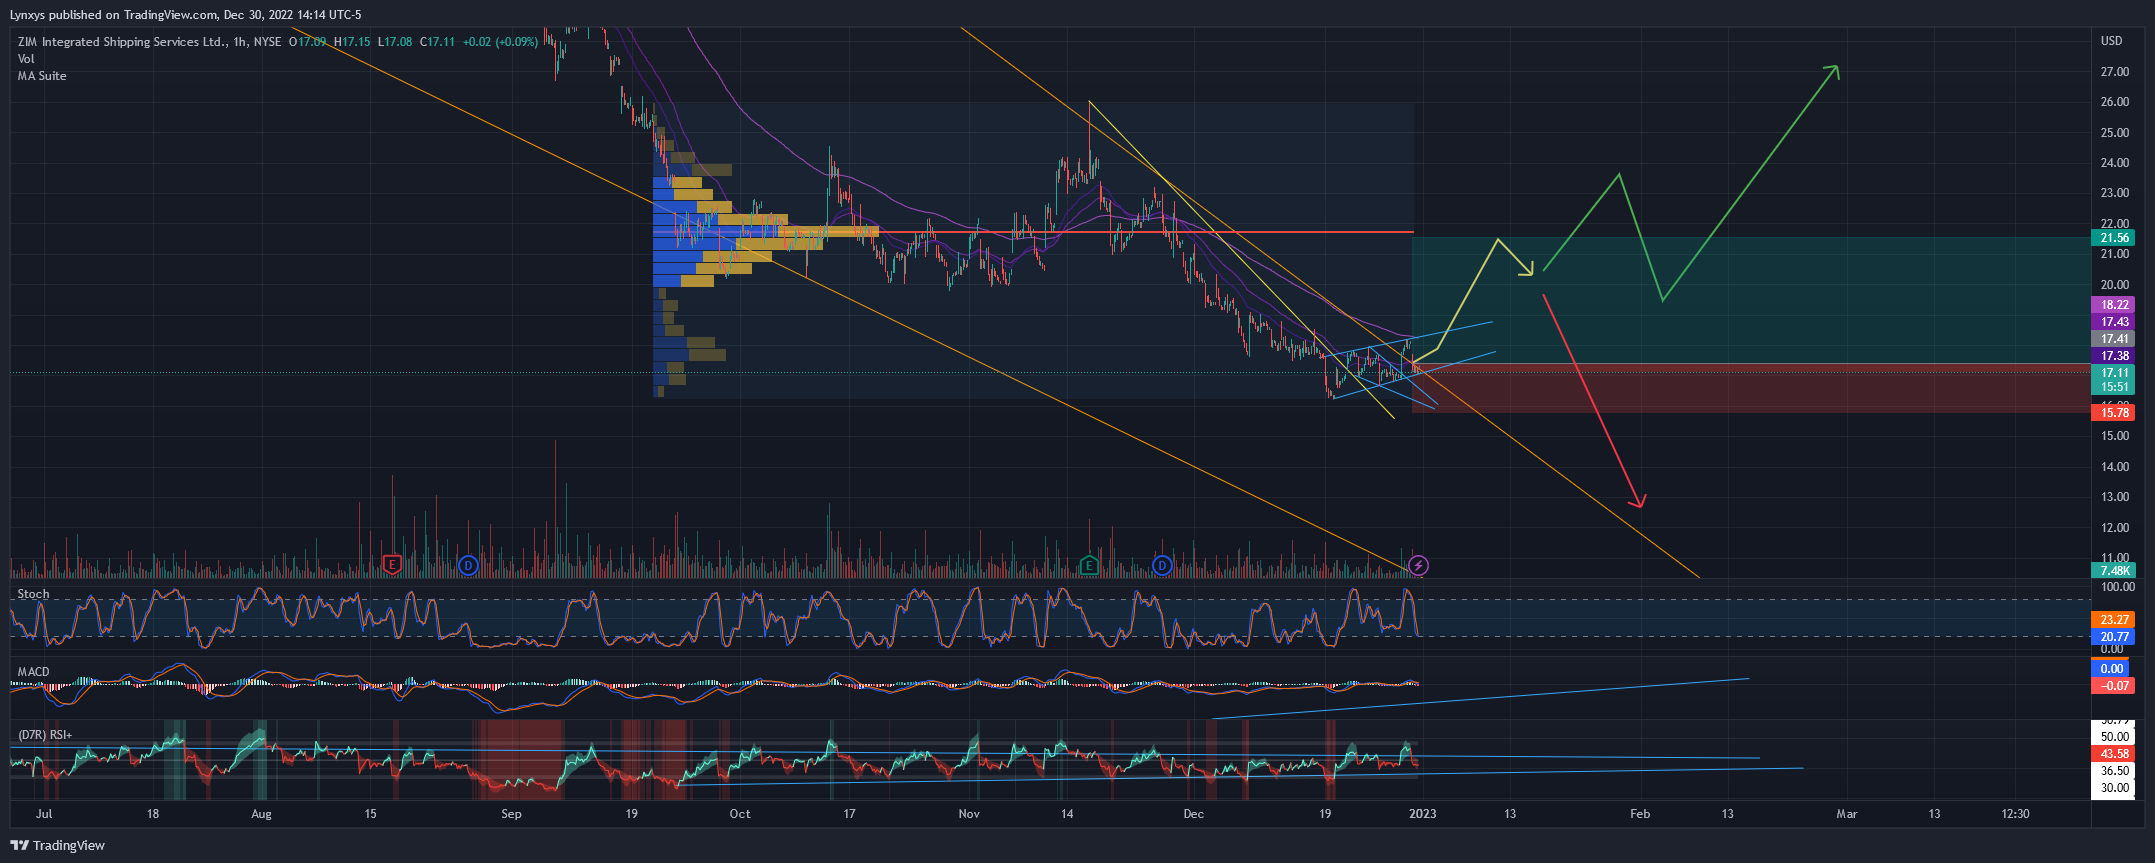Click the 43.58 RSI value label

[x=2114, y=754]
